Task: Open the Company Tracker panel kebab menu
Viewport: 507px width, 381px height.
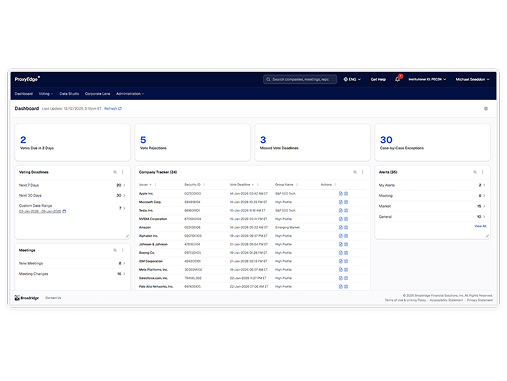Action: pos(363,172)
